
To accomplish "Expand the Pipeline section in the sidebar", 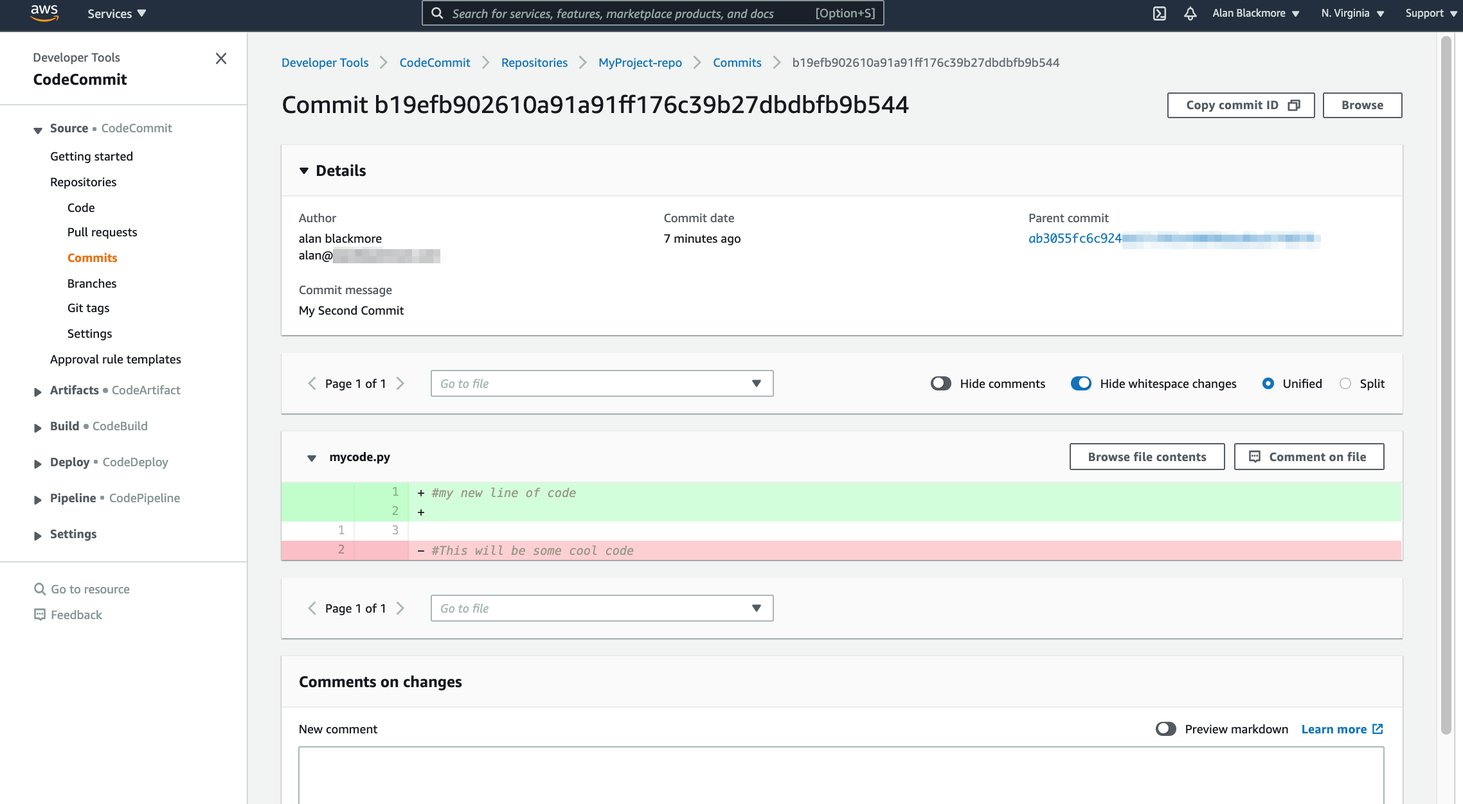I will point(37,497).
